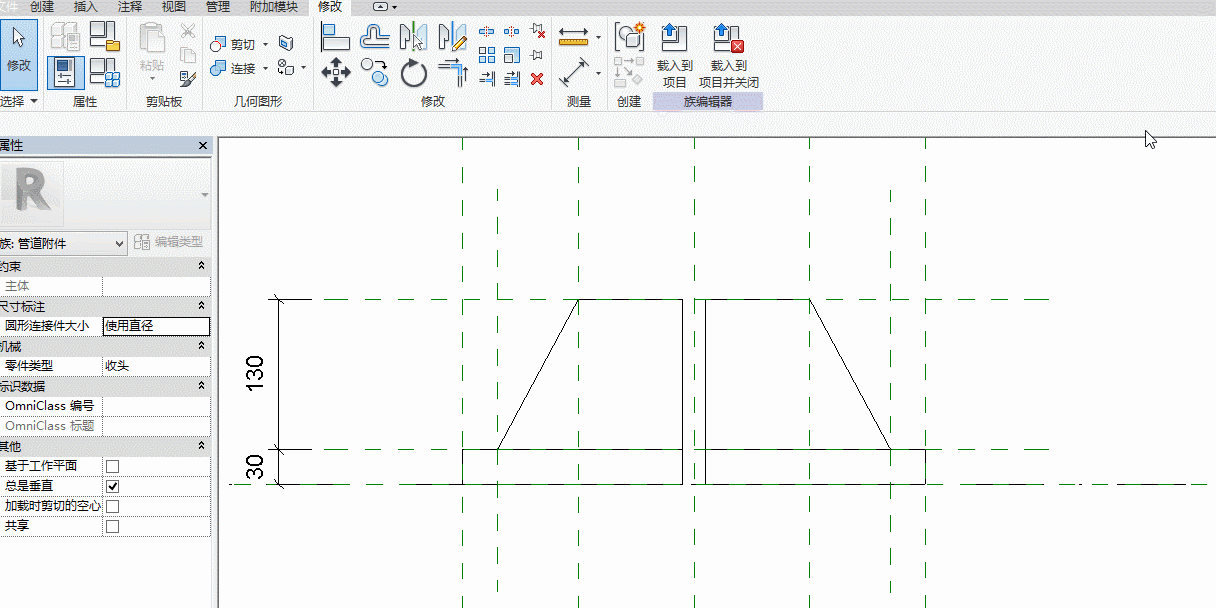The width and height of the screenshot is (1216, 608).
Task: Select the Scale tool
Action: click(512, 55)
